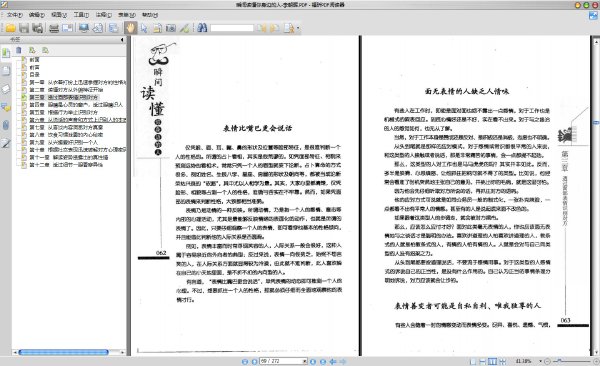This screenshot has width=600, height=366.
Task: Open the 编辑 menu
Action: point(37,15)
